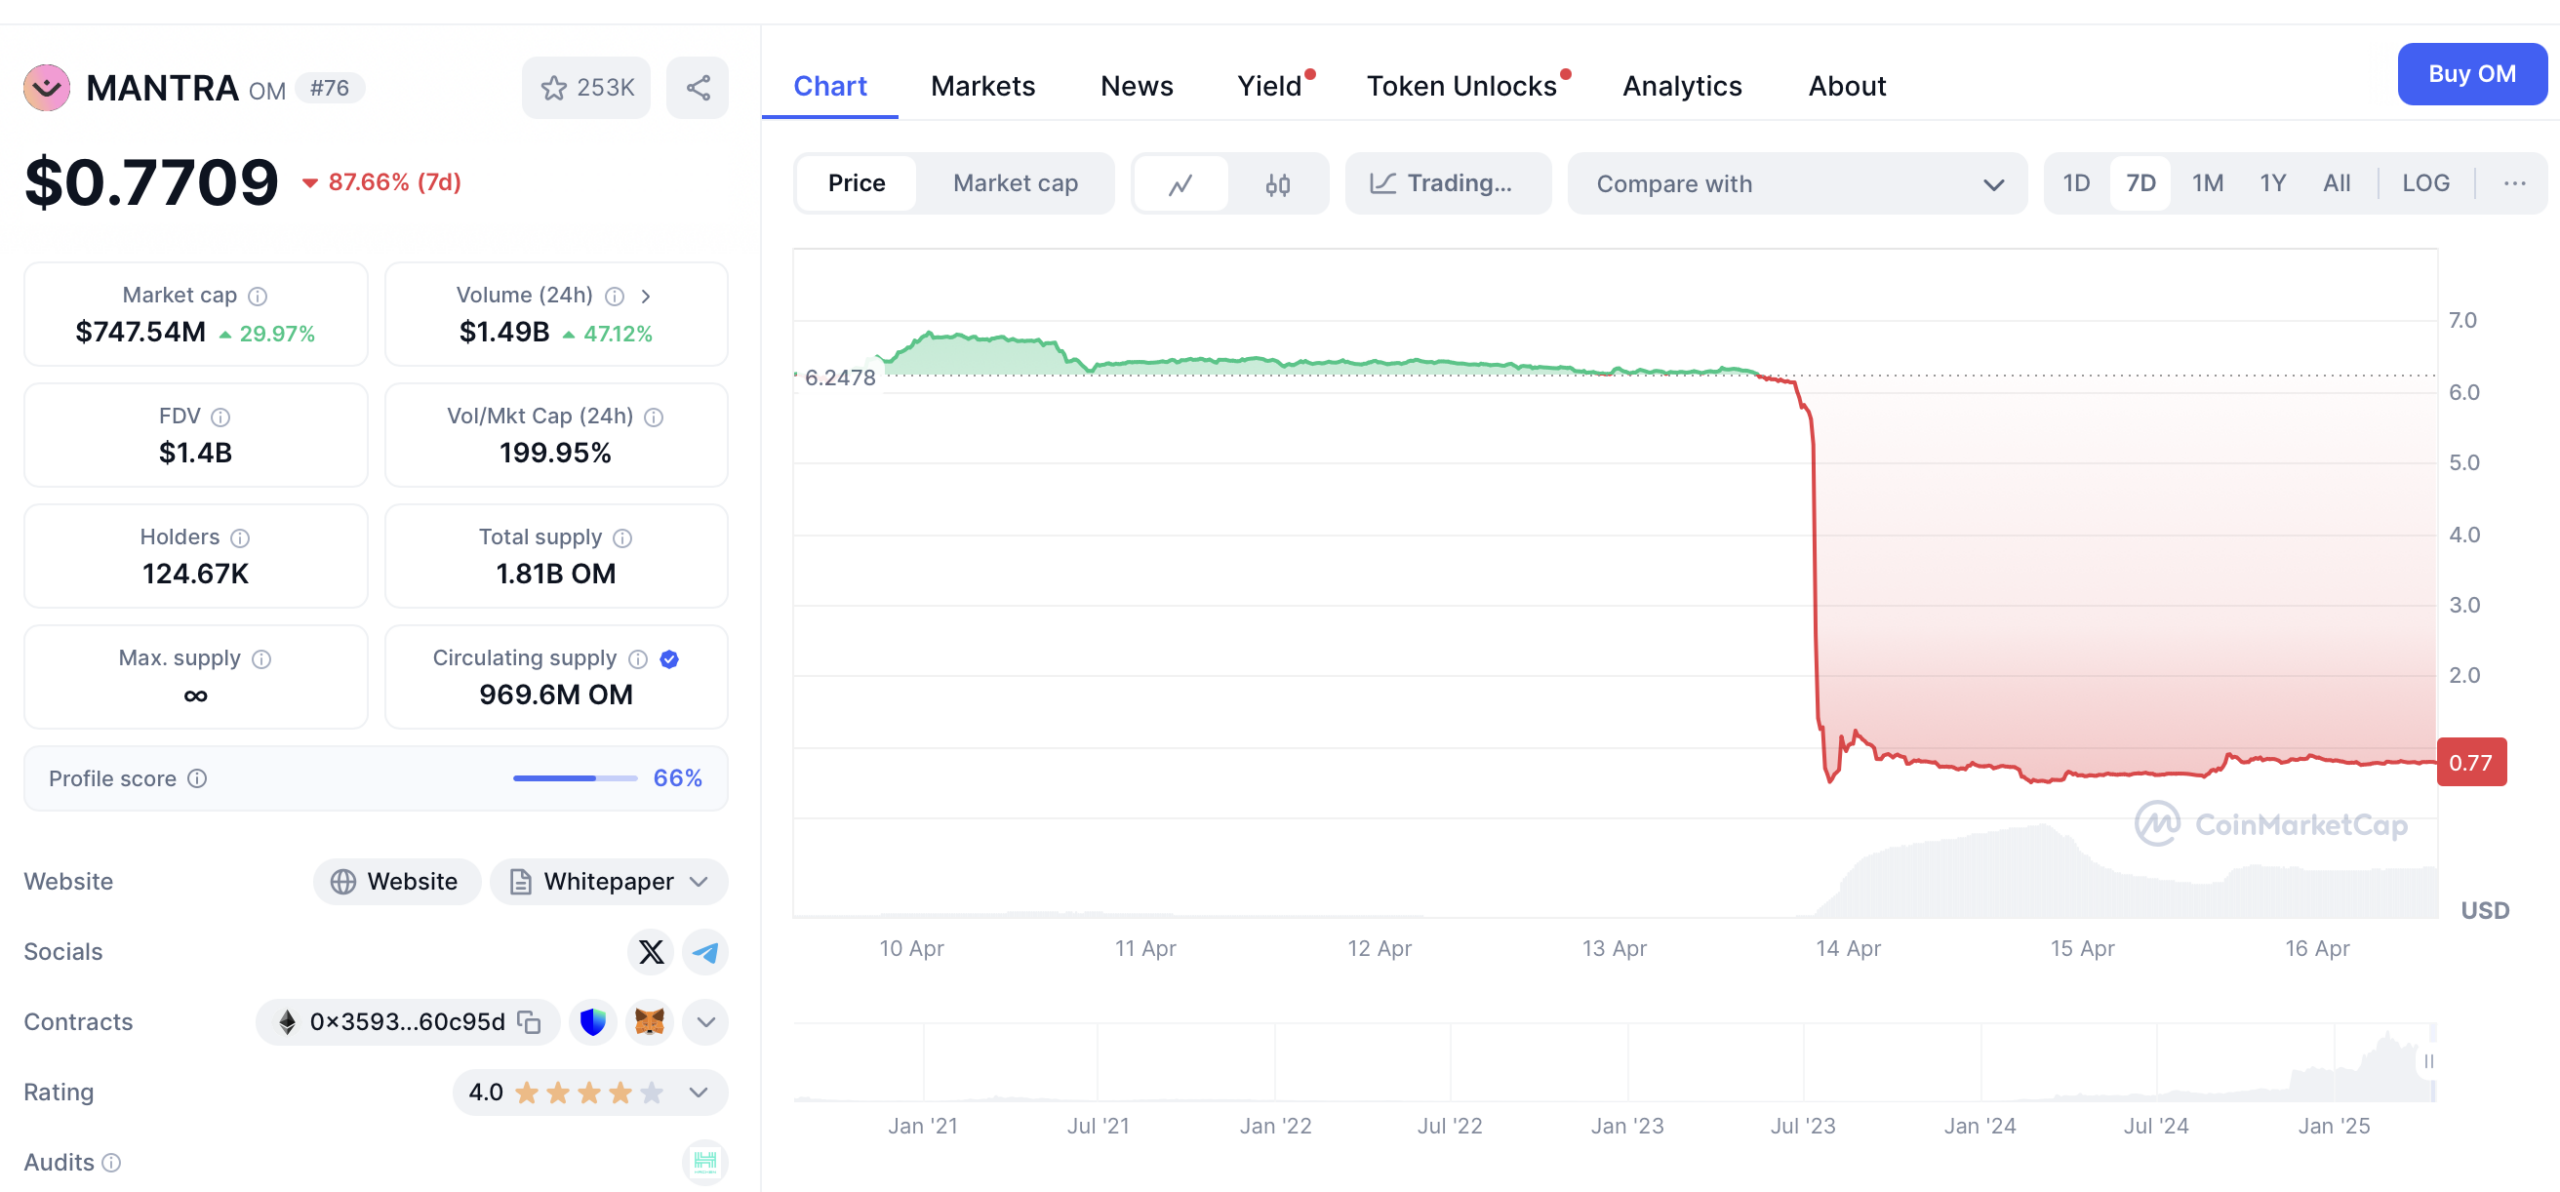Select the Price chart toggle
The width and height of the screenshot is (2560, 1192).
pyautogui.click(x=856, y=183)
